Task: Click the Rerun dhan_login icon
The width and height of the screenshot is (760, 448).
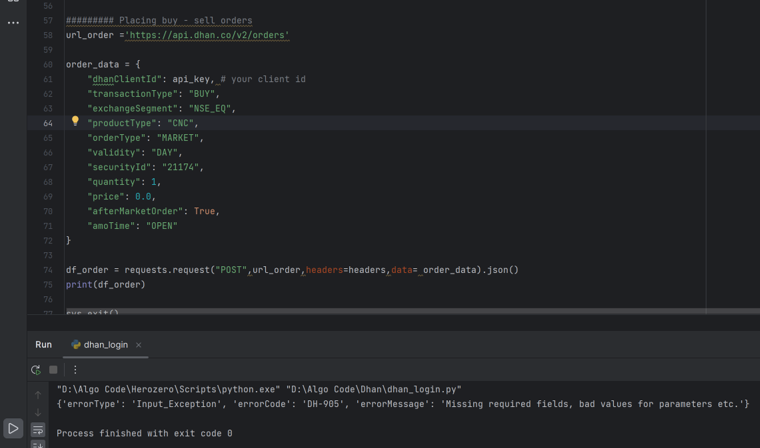Action: [x=36, y=370]
